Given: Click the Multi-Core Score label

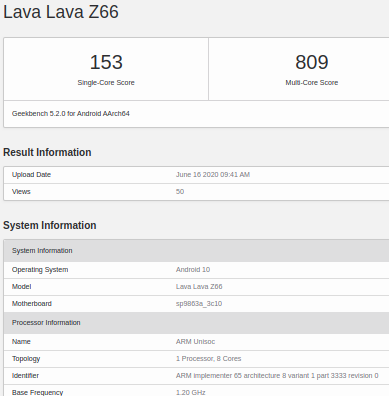Looking at the screenshot, I should (312, 83).
